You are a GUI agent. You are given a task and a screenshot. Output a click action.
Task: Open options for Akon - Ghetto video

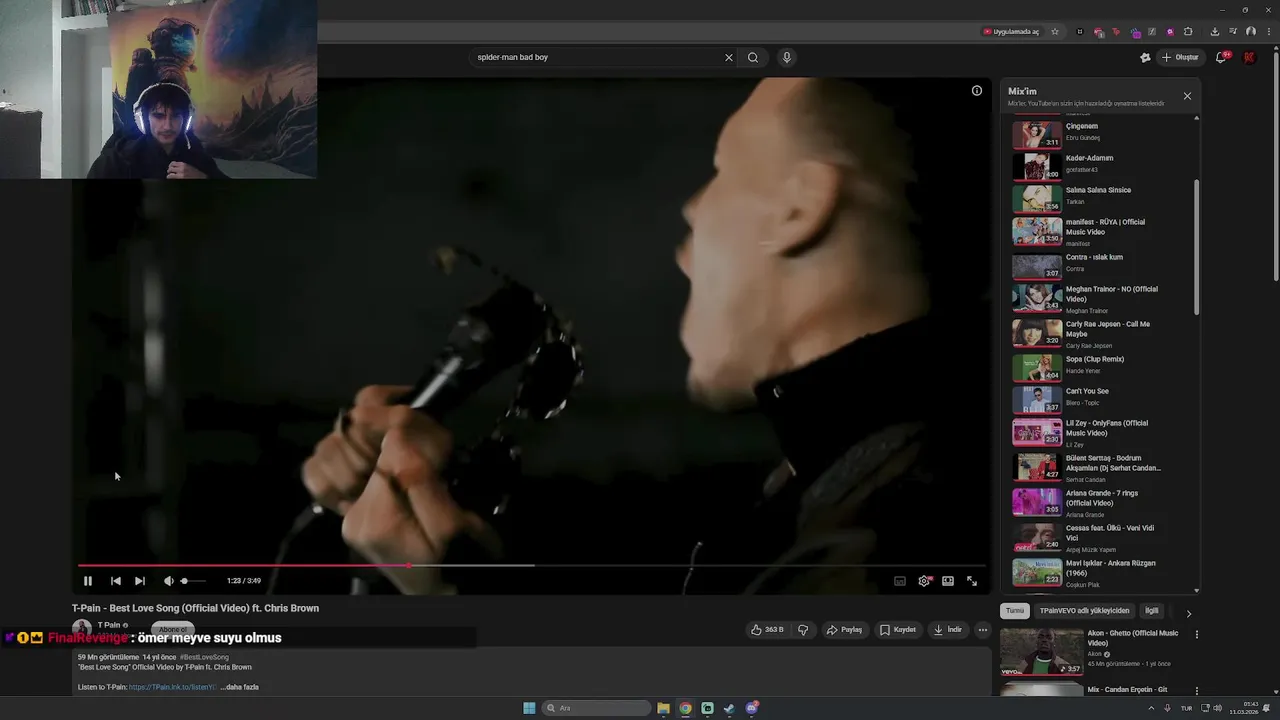[1197, 634]
